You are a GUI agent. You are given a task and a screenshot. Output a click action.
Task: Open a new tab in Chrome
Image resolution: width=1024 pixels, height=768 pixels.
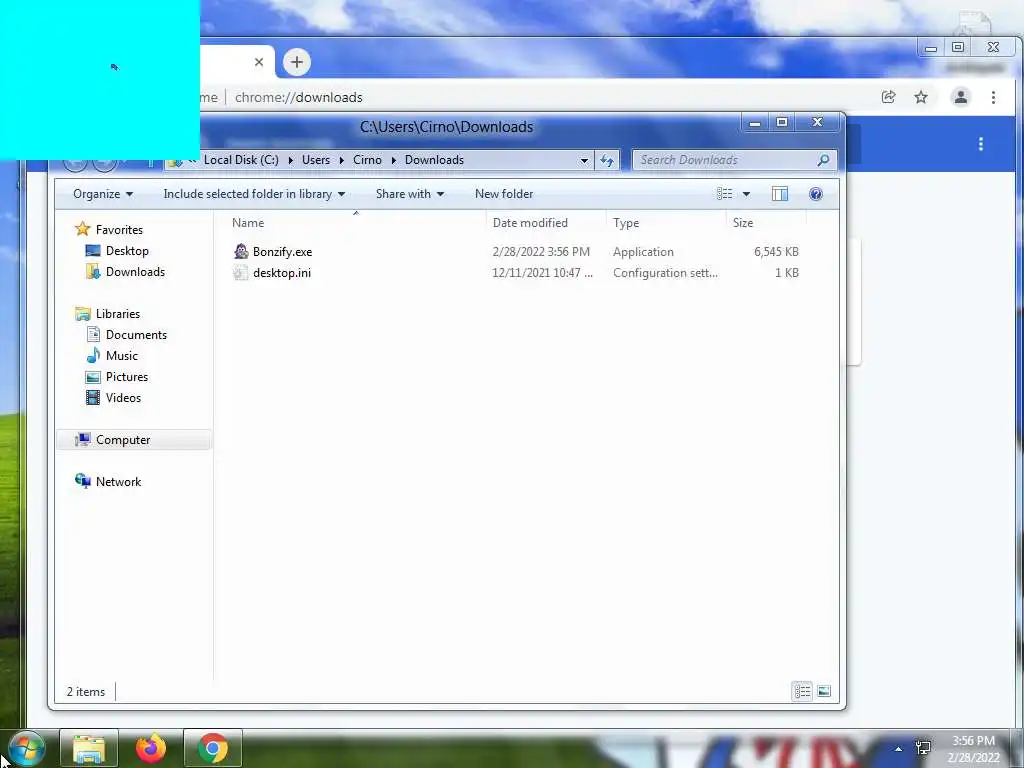[x=297, y=62]
